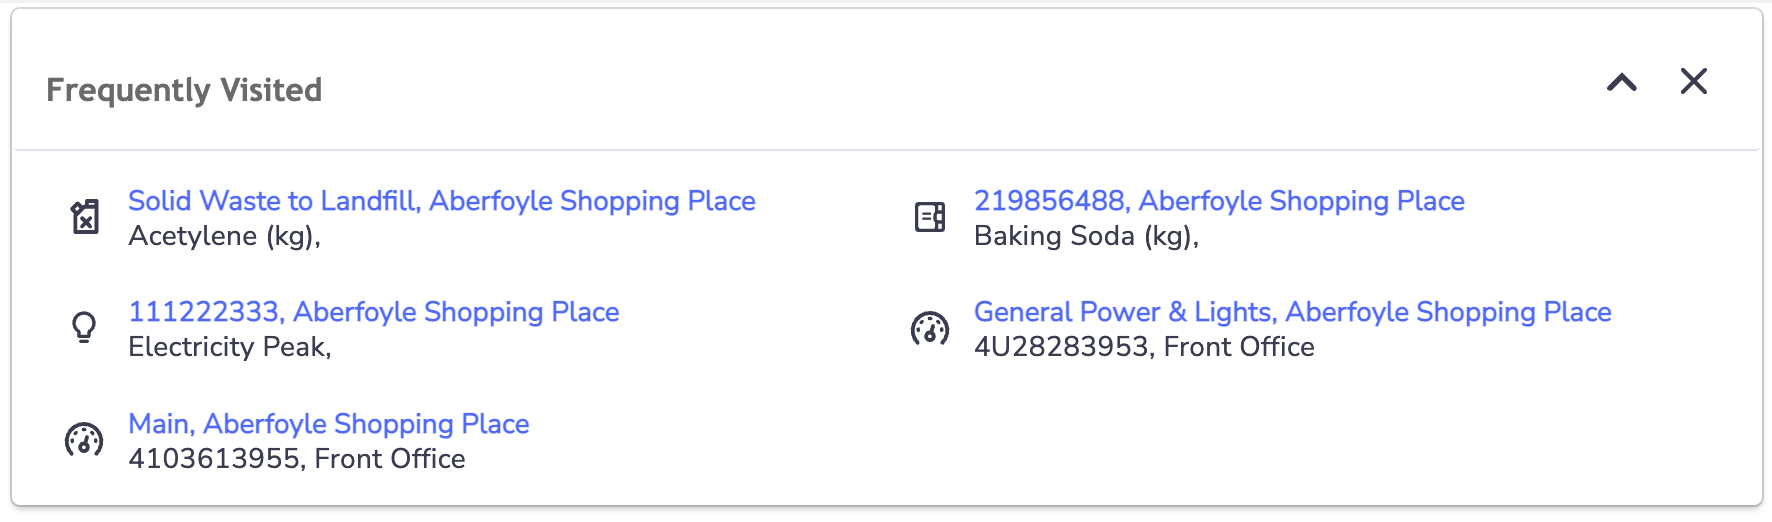Click the divider line under the panel header
The image size is (1772, 522).
point(887,150)
